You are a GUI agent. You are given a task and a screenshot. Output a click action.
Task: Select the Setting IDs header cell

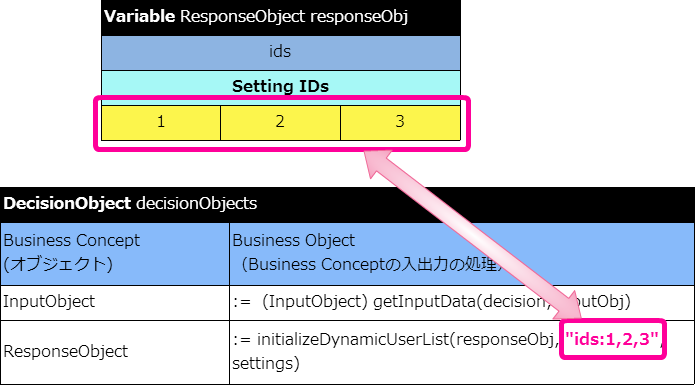281,86
